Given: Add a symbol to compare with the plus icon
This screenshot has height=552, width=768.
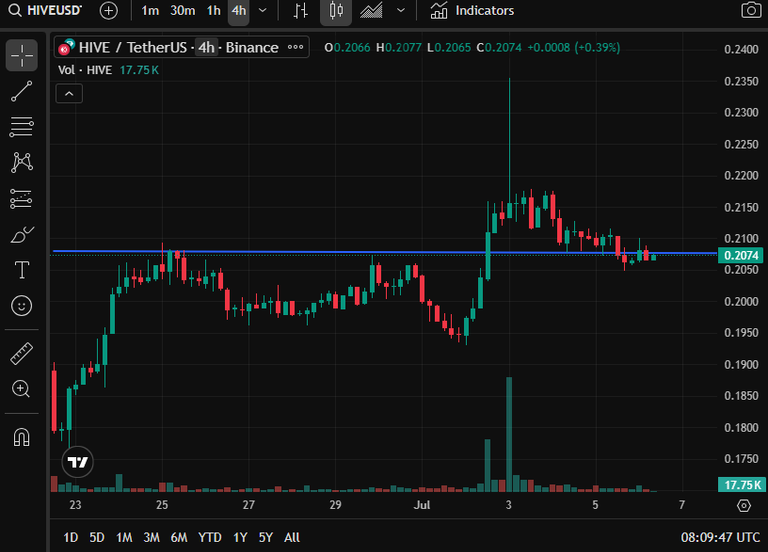Looking at the screenshot, I should click(108, 10).
